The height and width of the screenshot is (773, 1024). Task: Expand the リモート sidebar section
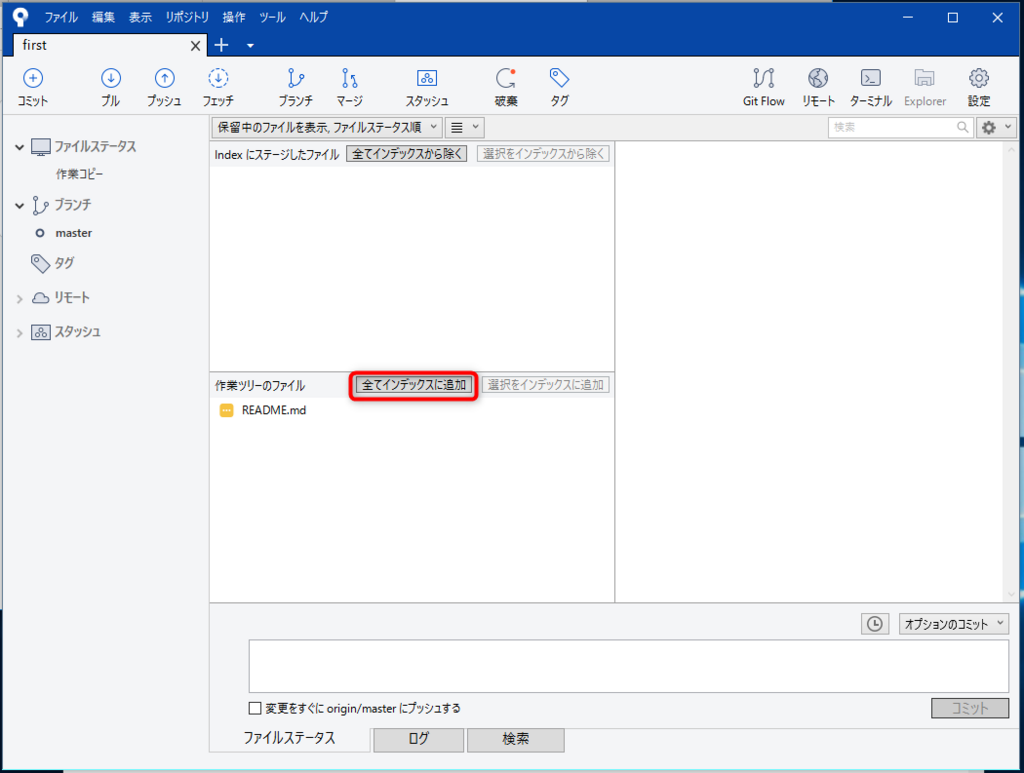pos(20,299)
